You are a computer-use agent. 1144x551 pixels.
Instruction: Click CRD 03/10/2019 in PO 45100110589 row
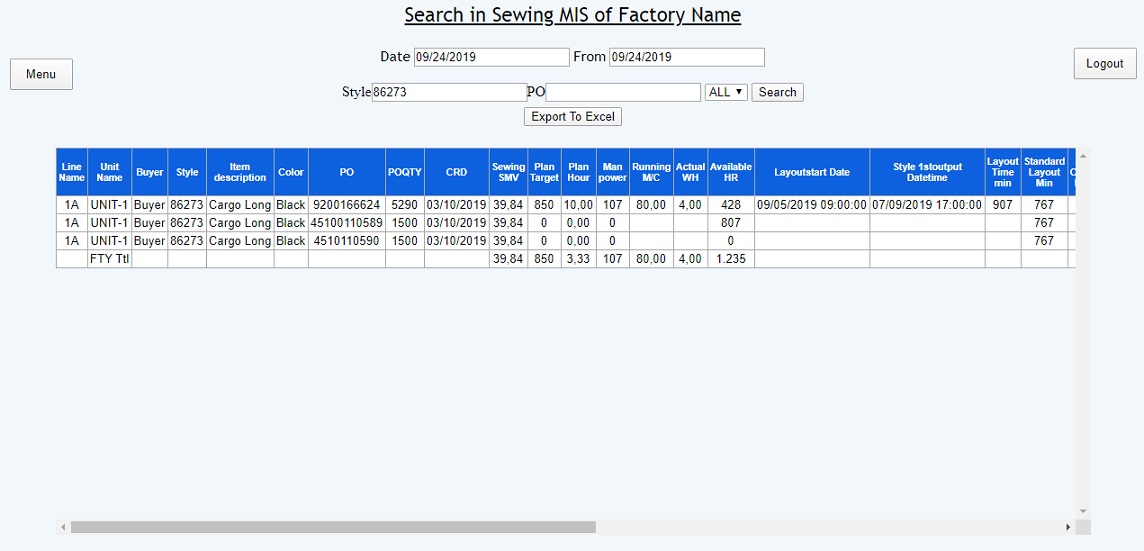click(457, 223)
